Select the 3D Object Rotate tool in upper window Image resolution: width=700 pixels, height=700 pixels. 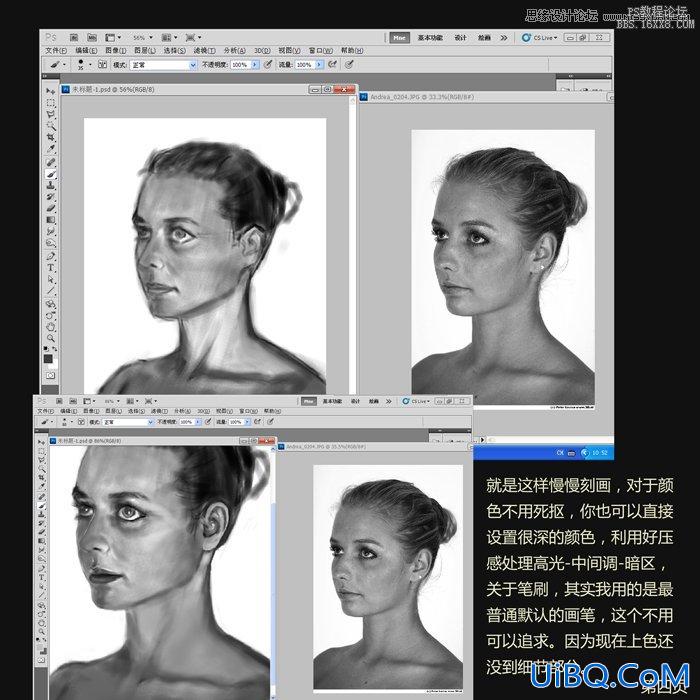click(x=50, y=304)
